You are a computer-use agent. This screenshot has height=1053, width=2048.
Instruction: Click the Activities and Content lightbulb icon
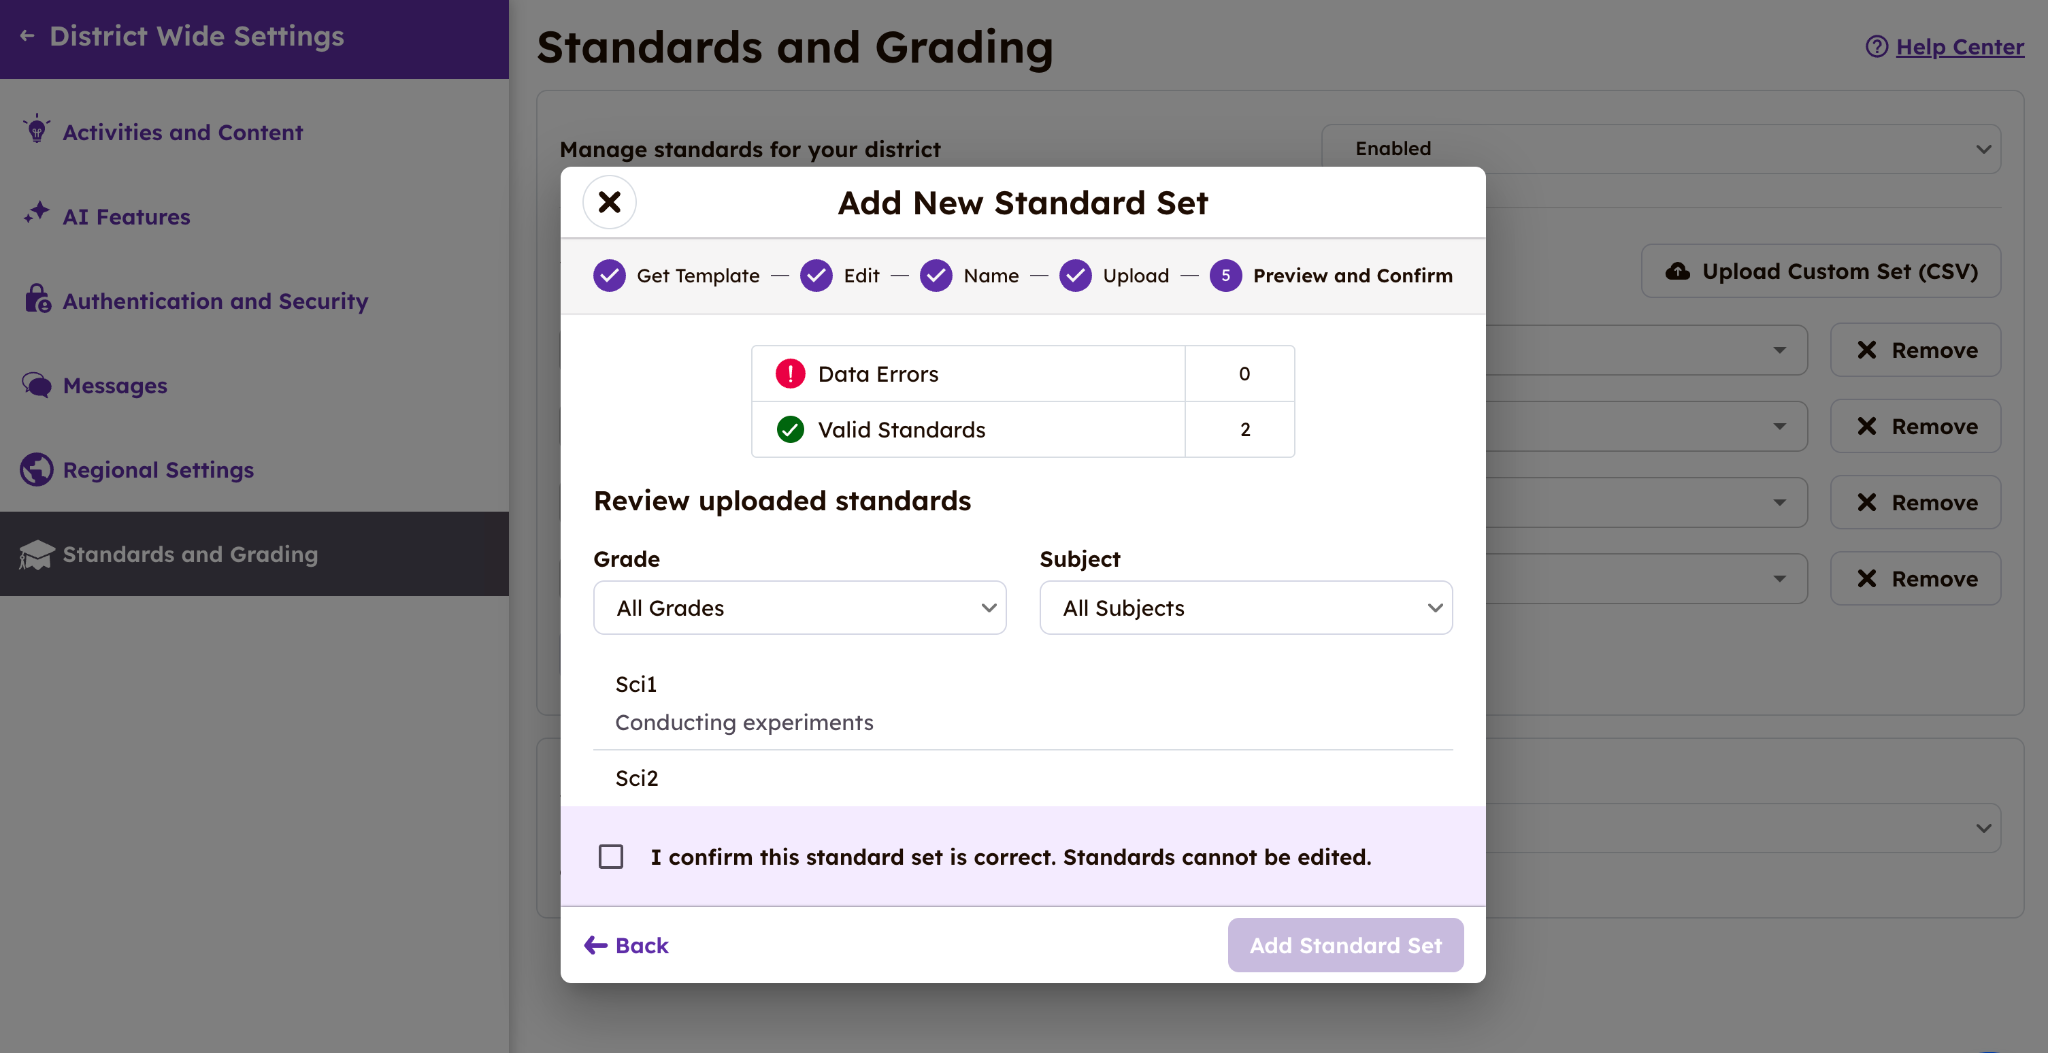tap(37, 130)
